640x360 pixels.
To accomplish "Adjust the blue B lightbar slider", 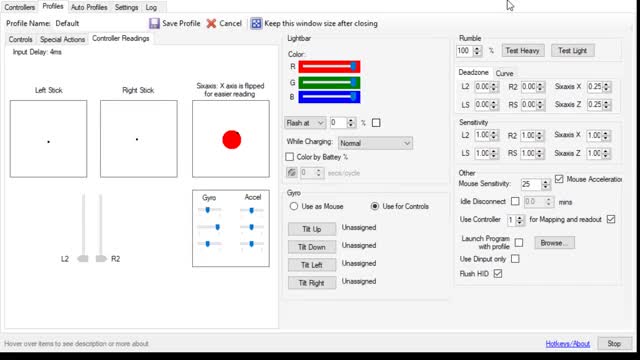I will click(x=329, y=97).
